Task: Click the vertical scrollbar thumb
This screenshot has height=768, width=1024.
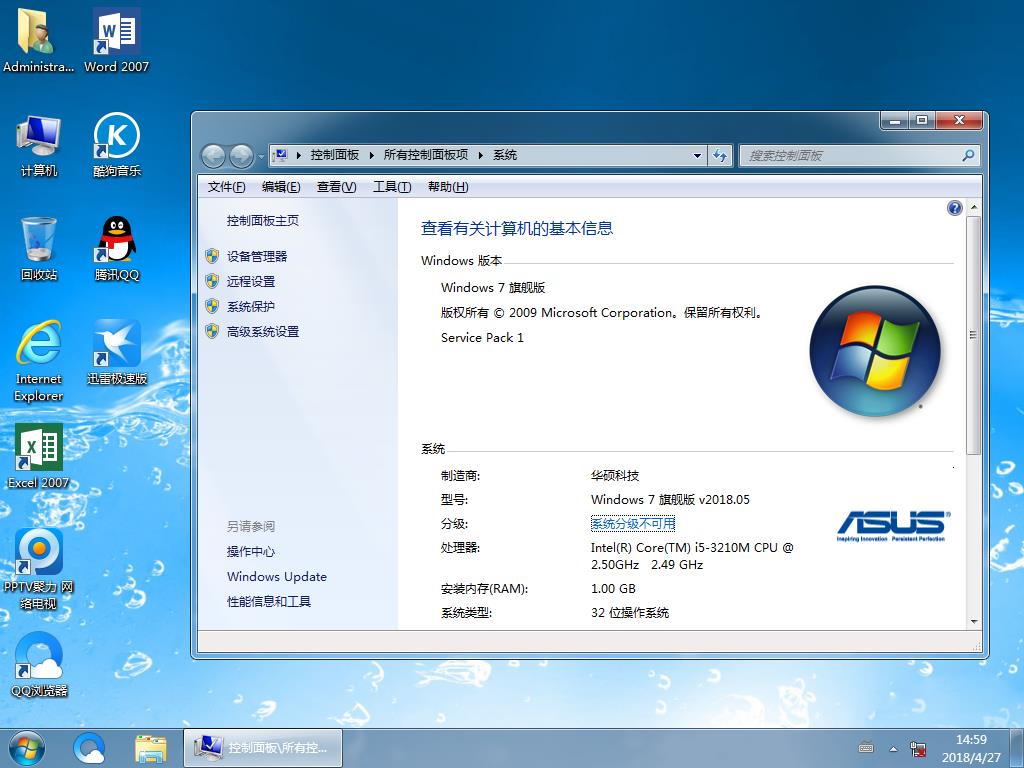Action: pyautogui.click(x=974, y=335)
